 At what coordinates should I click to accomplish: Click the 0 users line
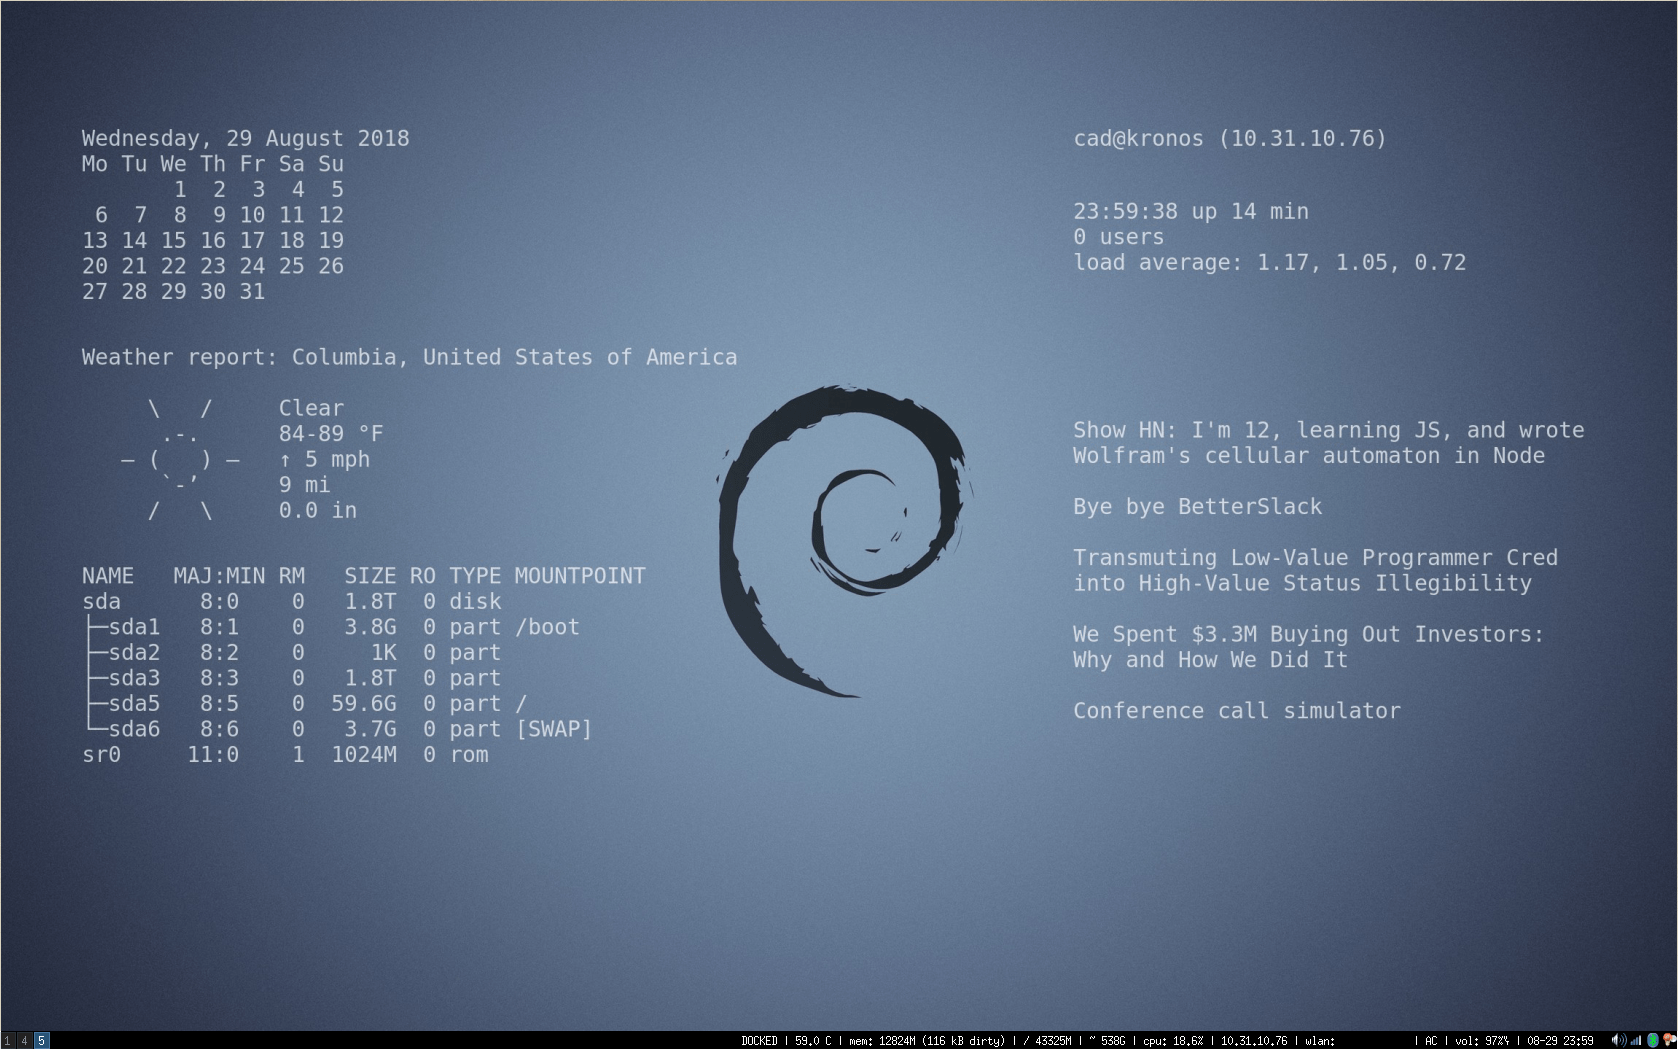pos(1119,237)
